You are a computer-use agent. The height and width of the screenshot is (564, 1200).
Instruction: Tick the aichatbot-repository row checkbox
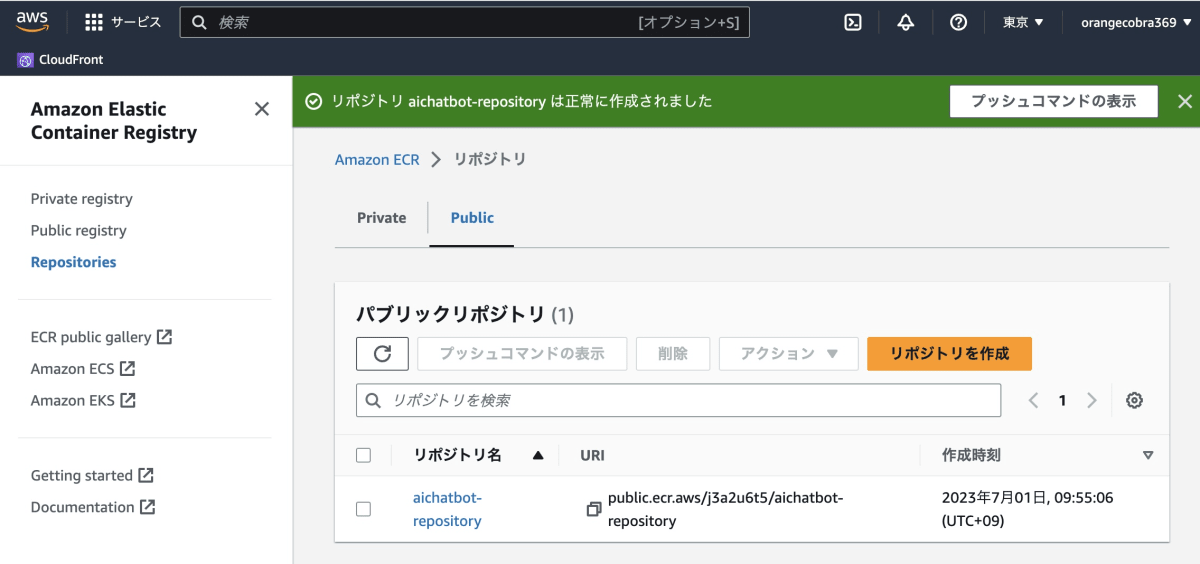(363, 509)
